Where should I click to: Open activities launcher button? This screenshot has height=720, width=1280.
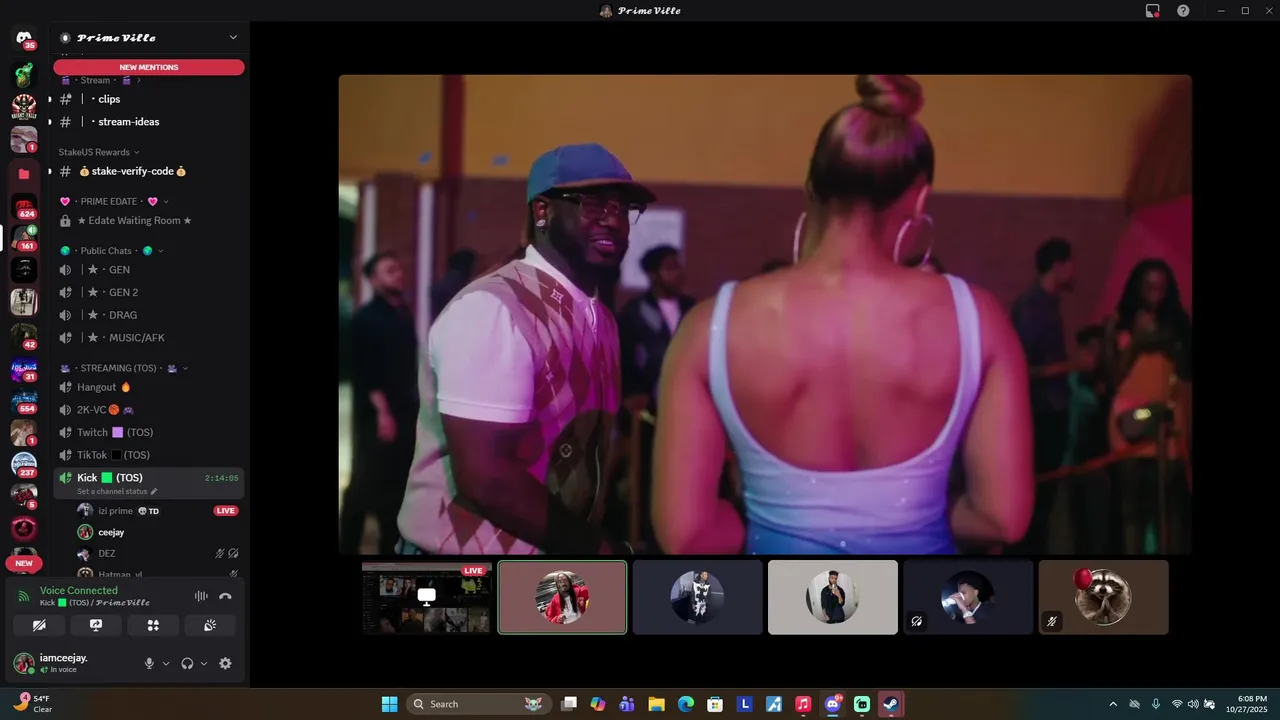coord(153,625)
